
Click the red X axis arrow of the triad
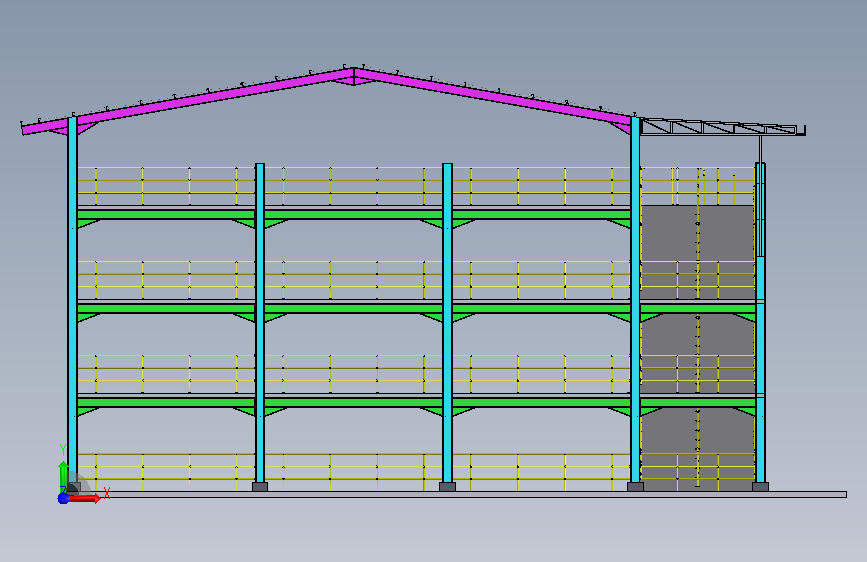[84, 498]
